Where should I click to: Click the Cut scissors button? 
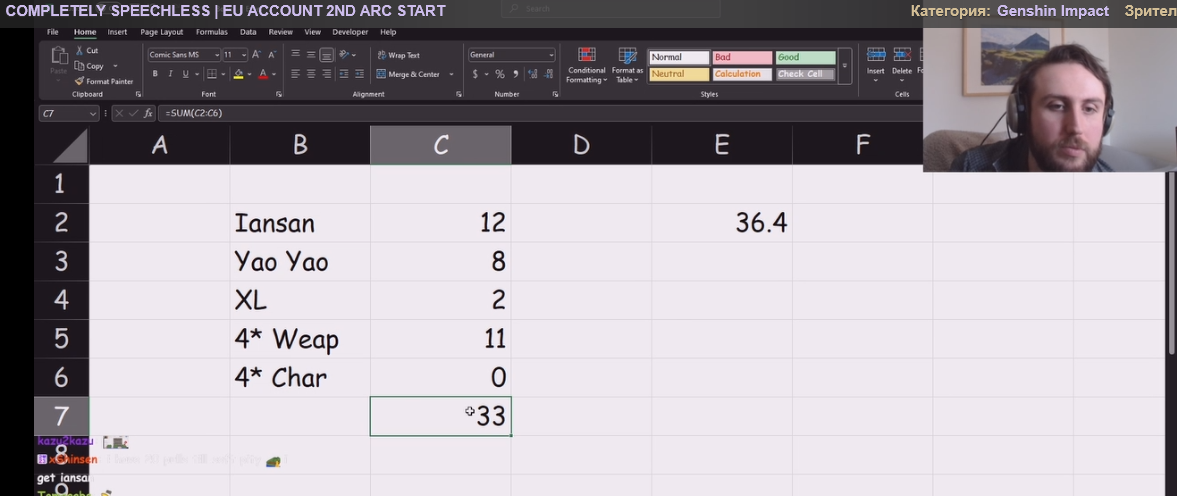86,50
